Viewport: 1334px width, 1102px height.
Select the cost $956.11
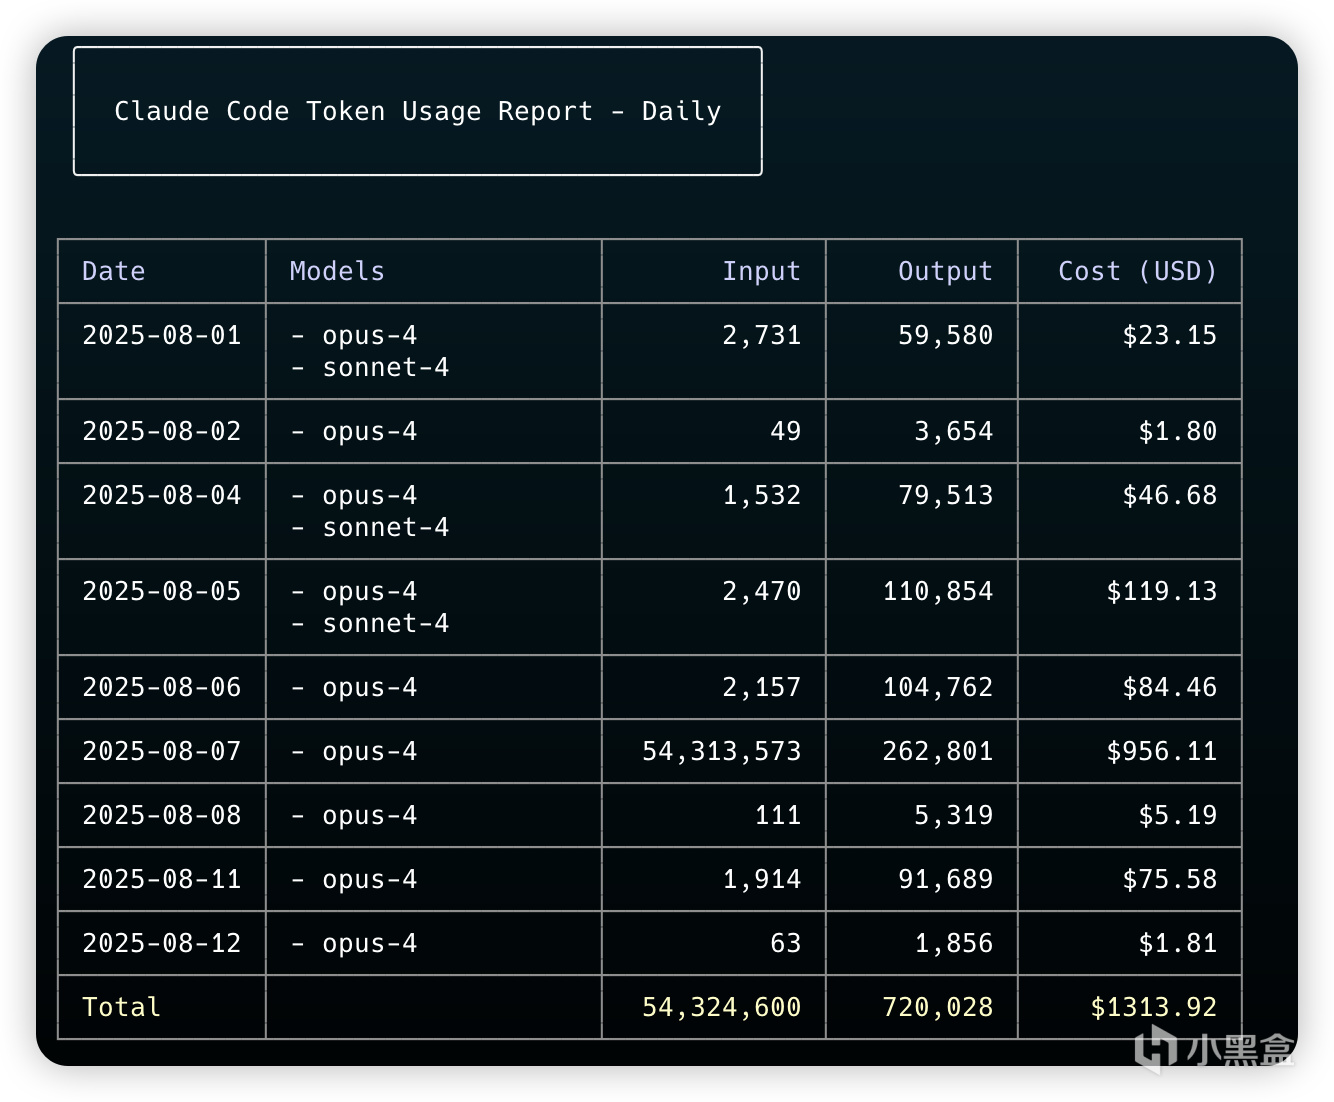pos(1162,751)
